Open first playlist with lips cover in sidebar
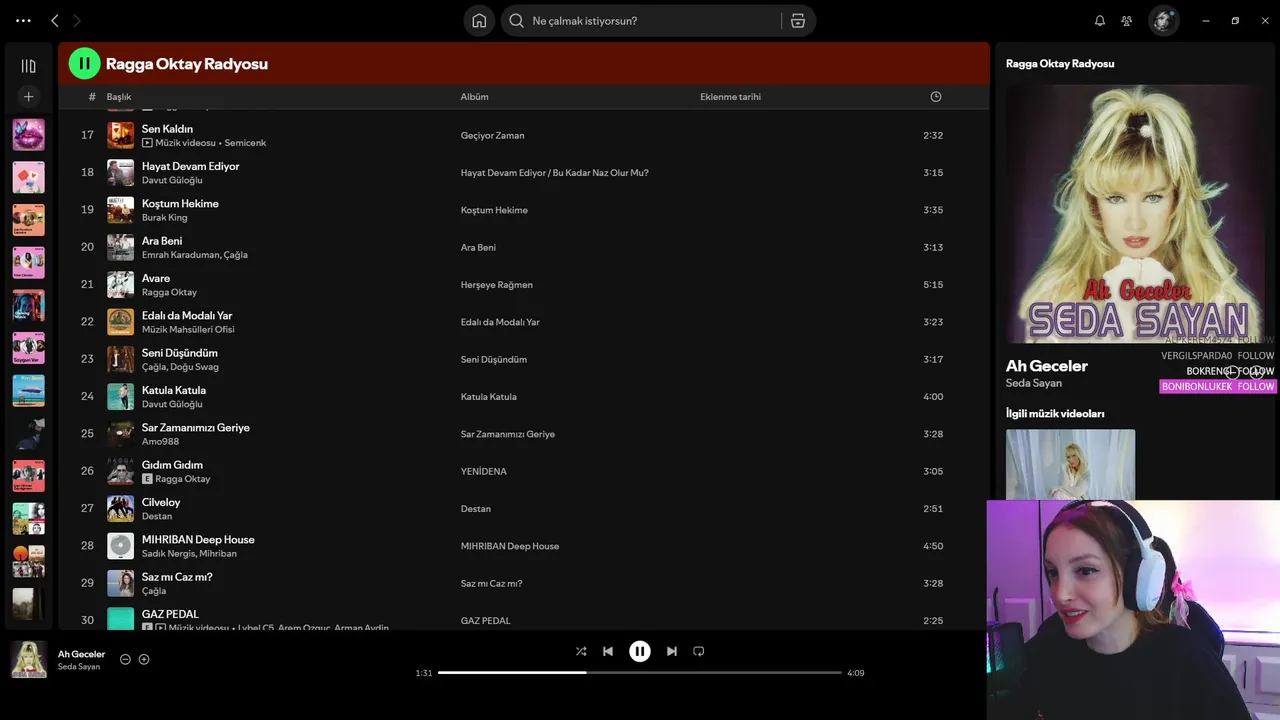Image resolution: width=1280 pixels, height=720 pixels. (28, 135)
